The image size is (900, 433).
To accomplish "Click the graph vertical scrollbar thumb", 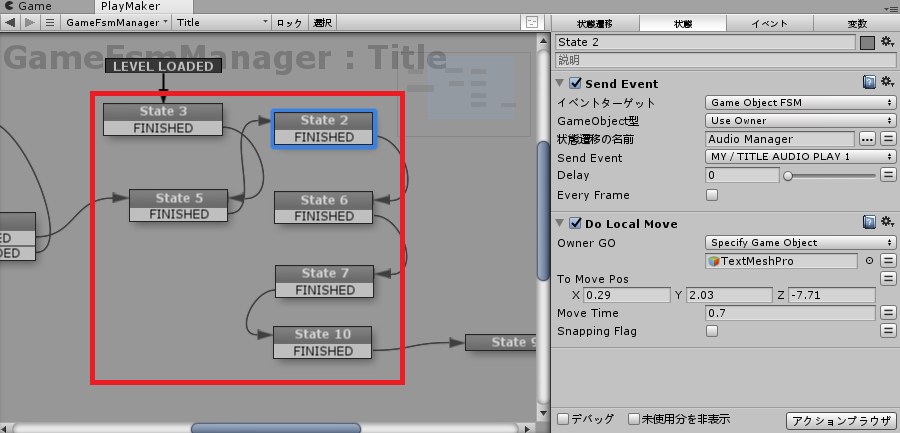I will (542, 210).
